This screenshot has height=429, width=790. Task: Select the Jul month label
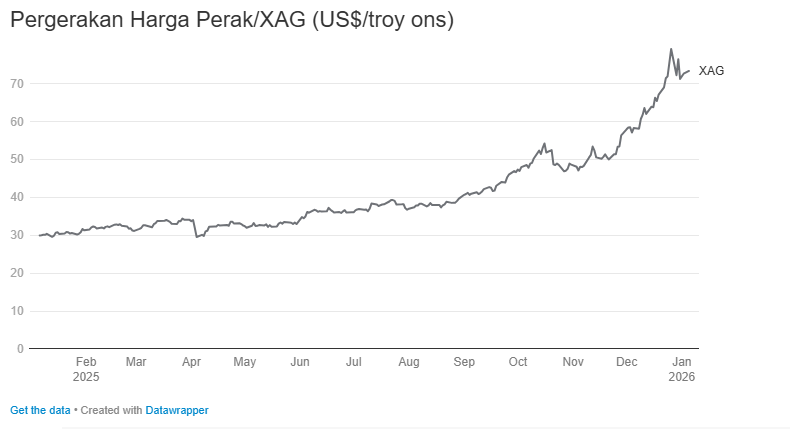tap(352, 362)
